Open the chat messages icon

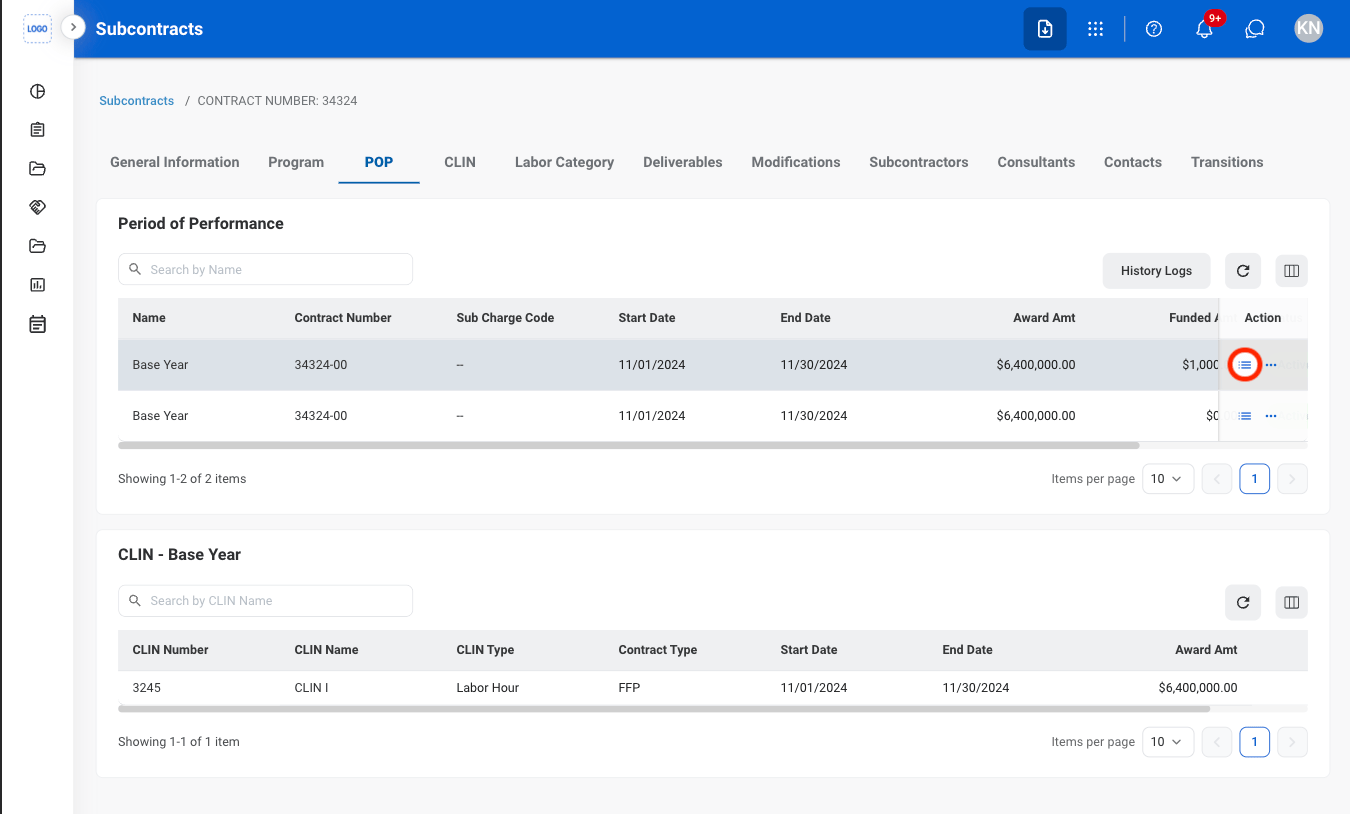pyautogui.click(x=1255, y=29)
